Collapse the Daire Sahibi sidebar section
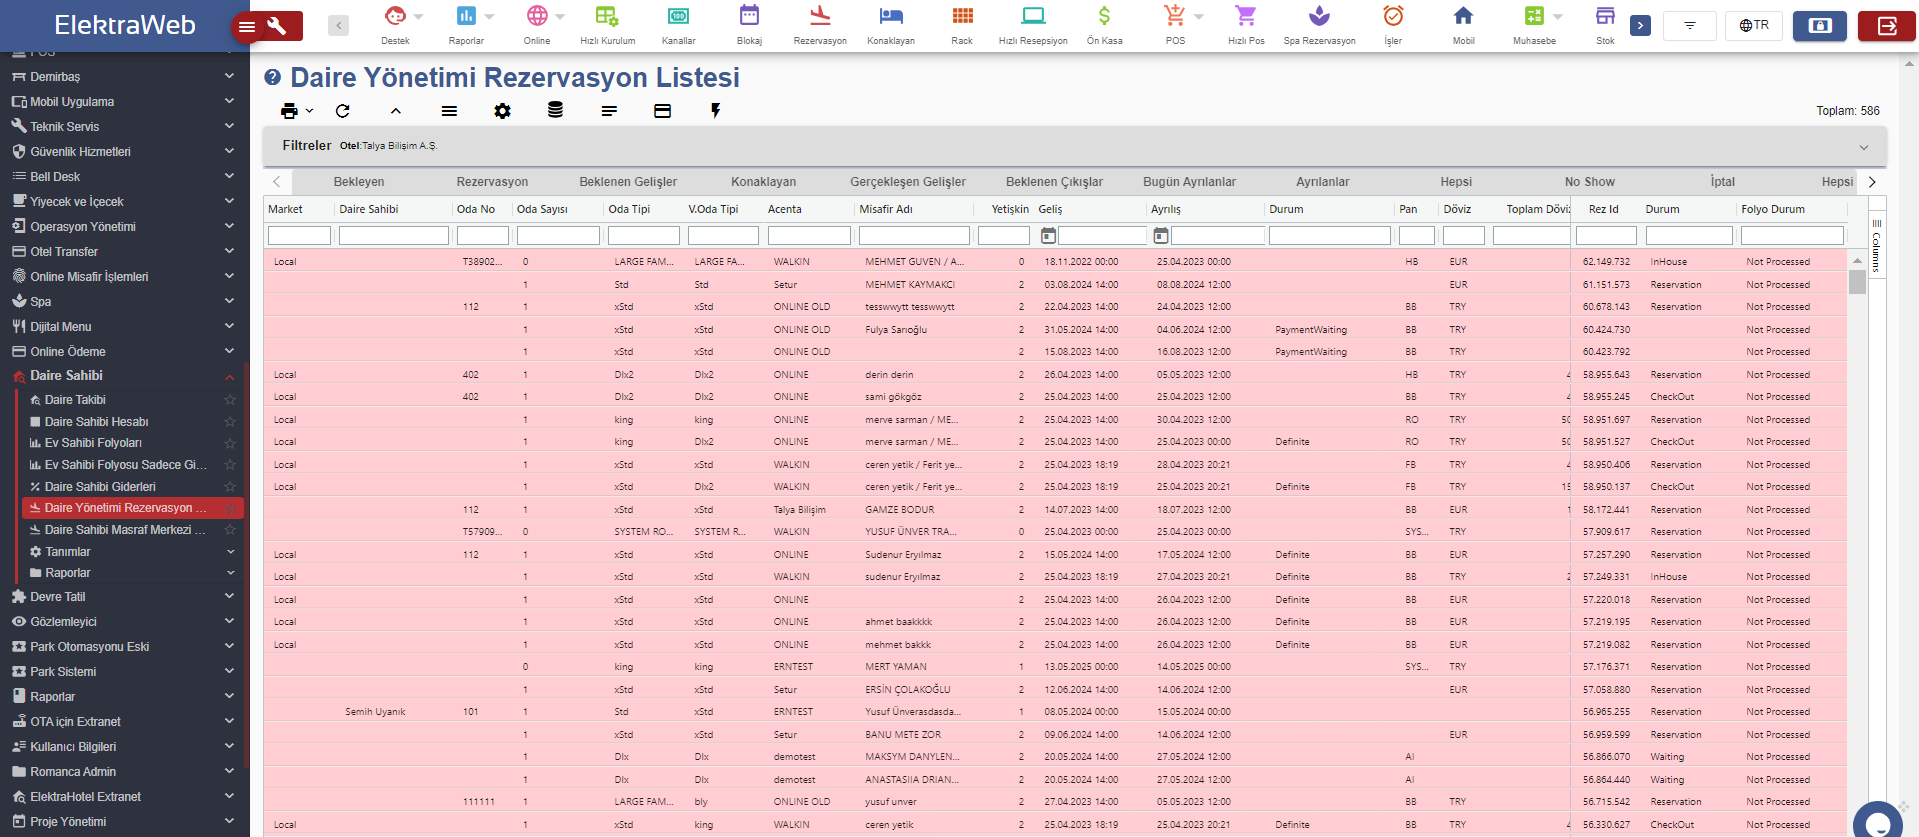 229,376
